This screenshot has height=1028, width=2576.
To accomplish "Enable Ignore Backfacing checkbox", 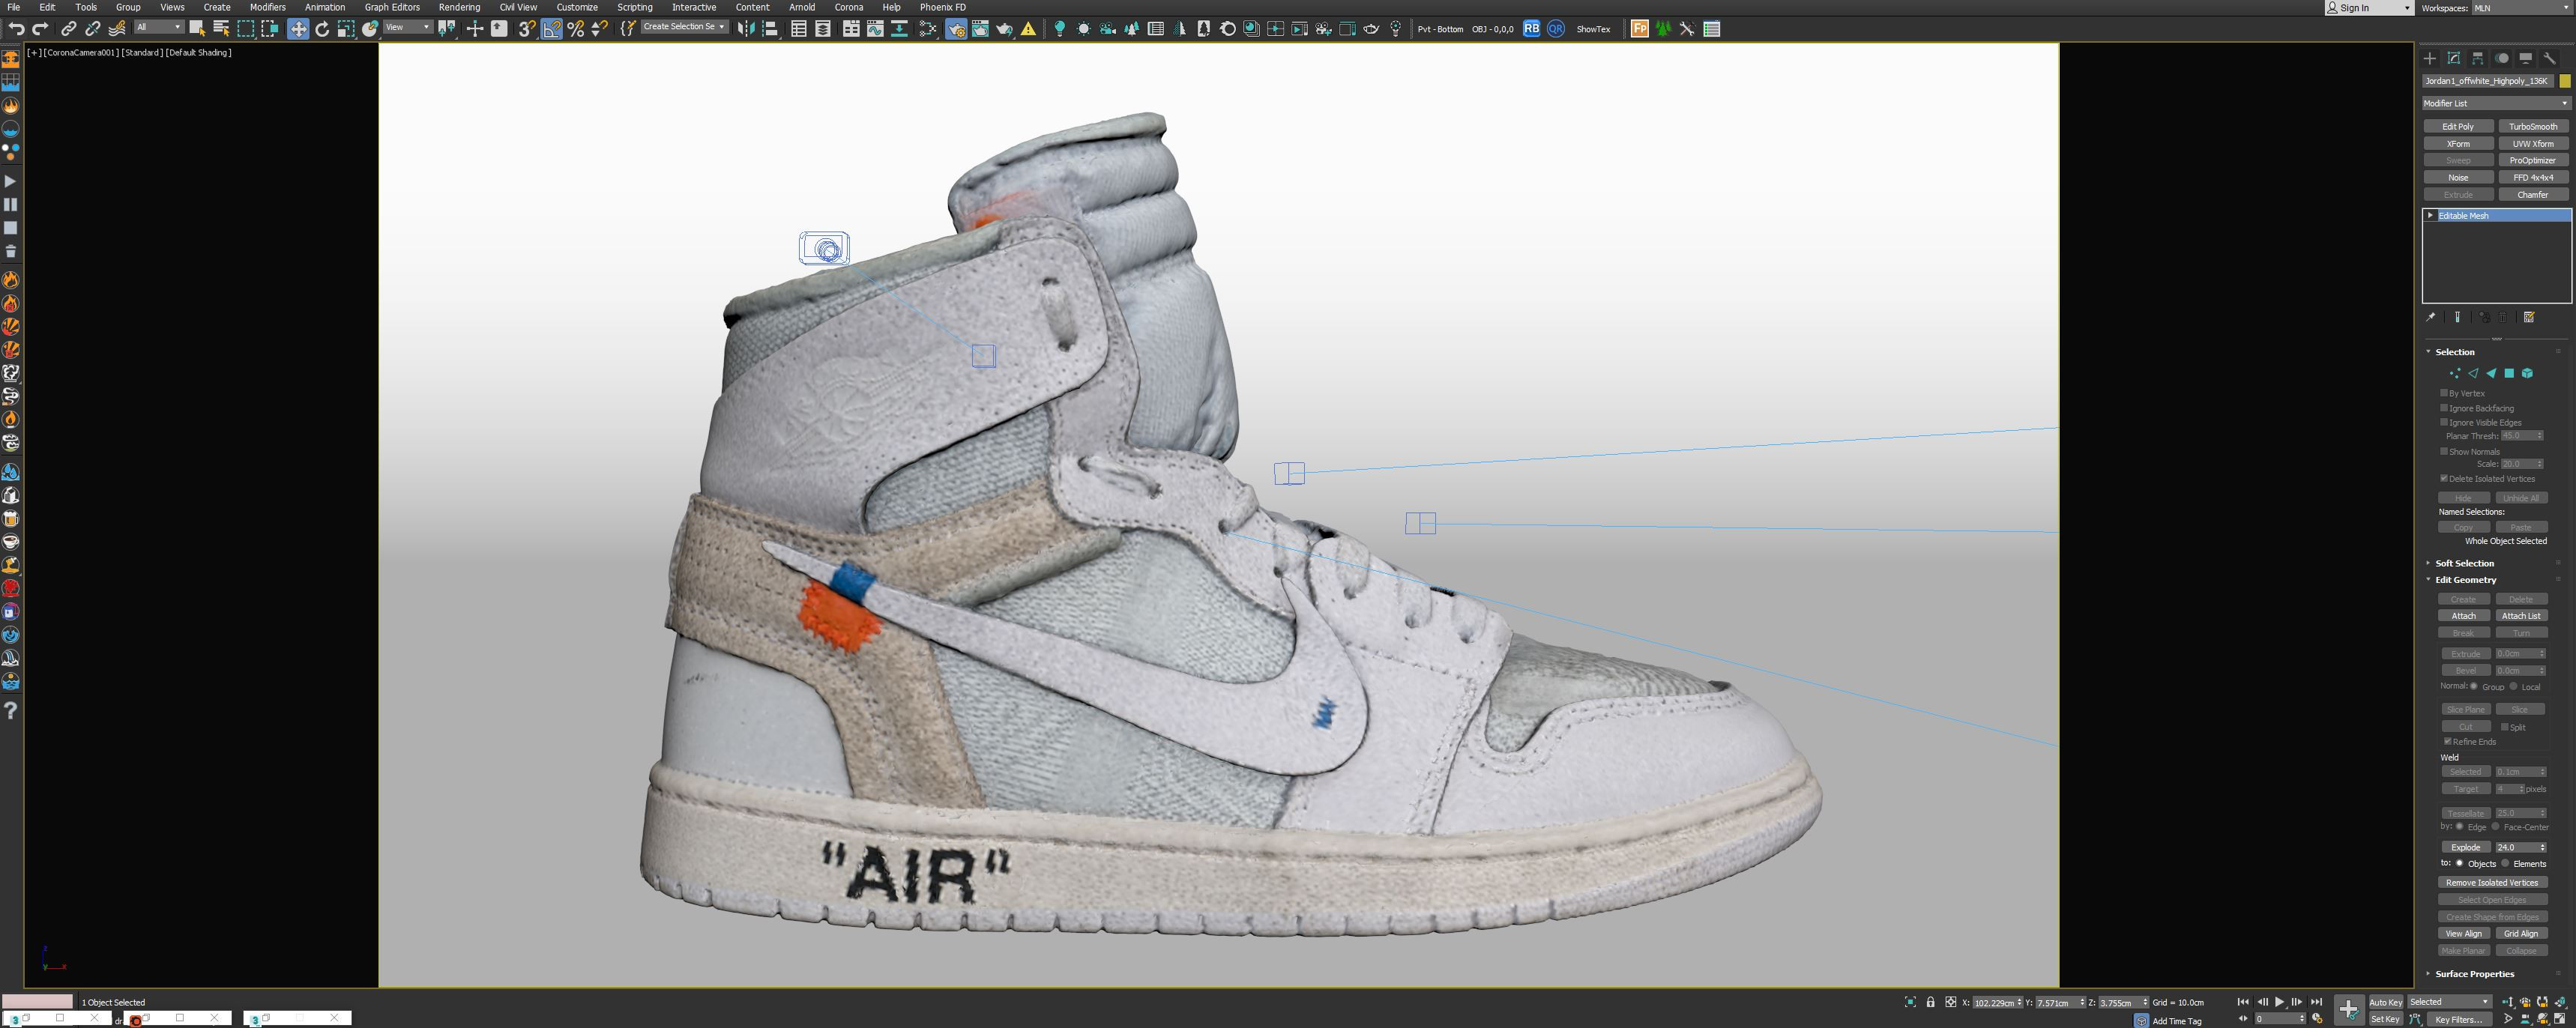I will (2444, 408).
